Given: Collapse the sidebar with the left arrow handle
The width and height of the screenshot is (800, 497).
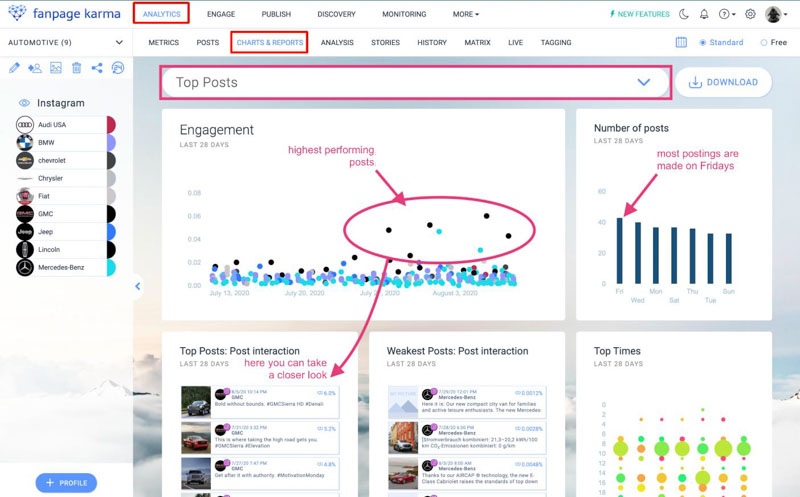Looking at the screenshot, I should click(137, 286).
